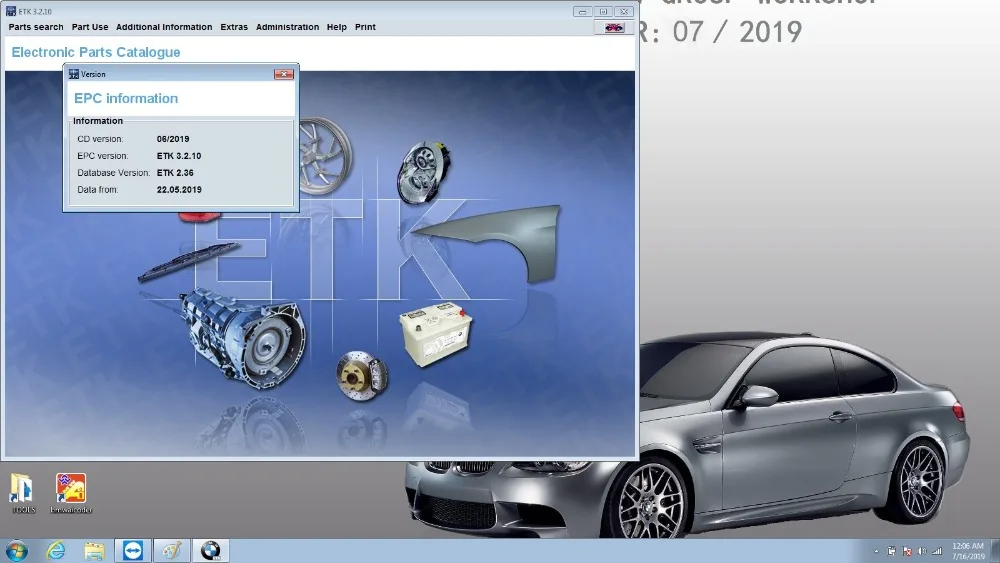Switch to BMW ETK taskbar button

[210, 551]
